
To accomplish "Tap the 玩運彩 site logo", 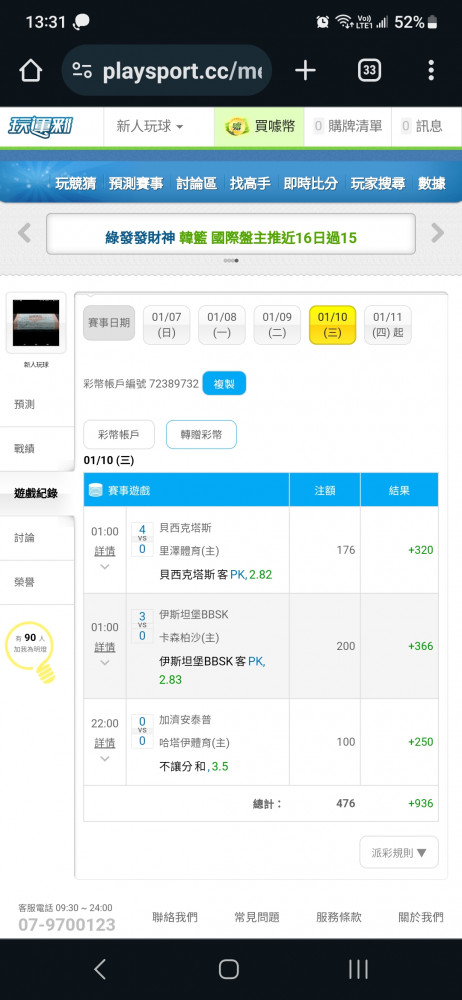I will coord(41,126).
